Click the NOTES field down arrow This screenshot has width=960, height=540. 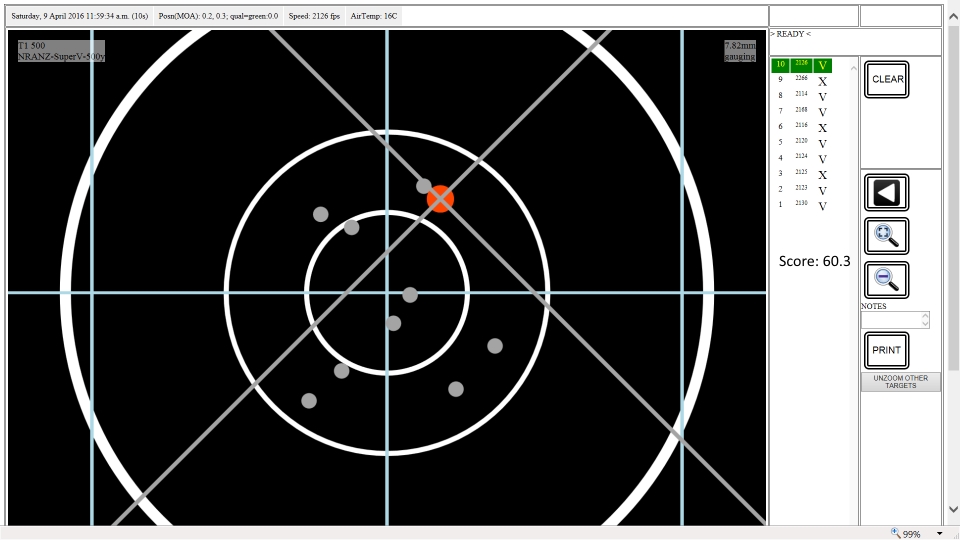pos(925,324)
